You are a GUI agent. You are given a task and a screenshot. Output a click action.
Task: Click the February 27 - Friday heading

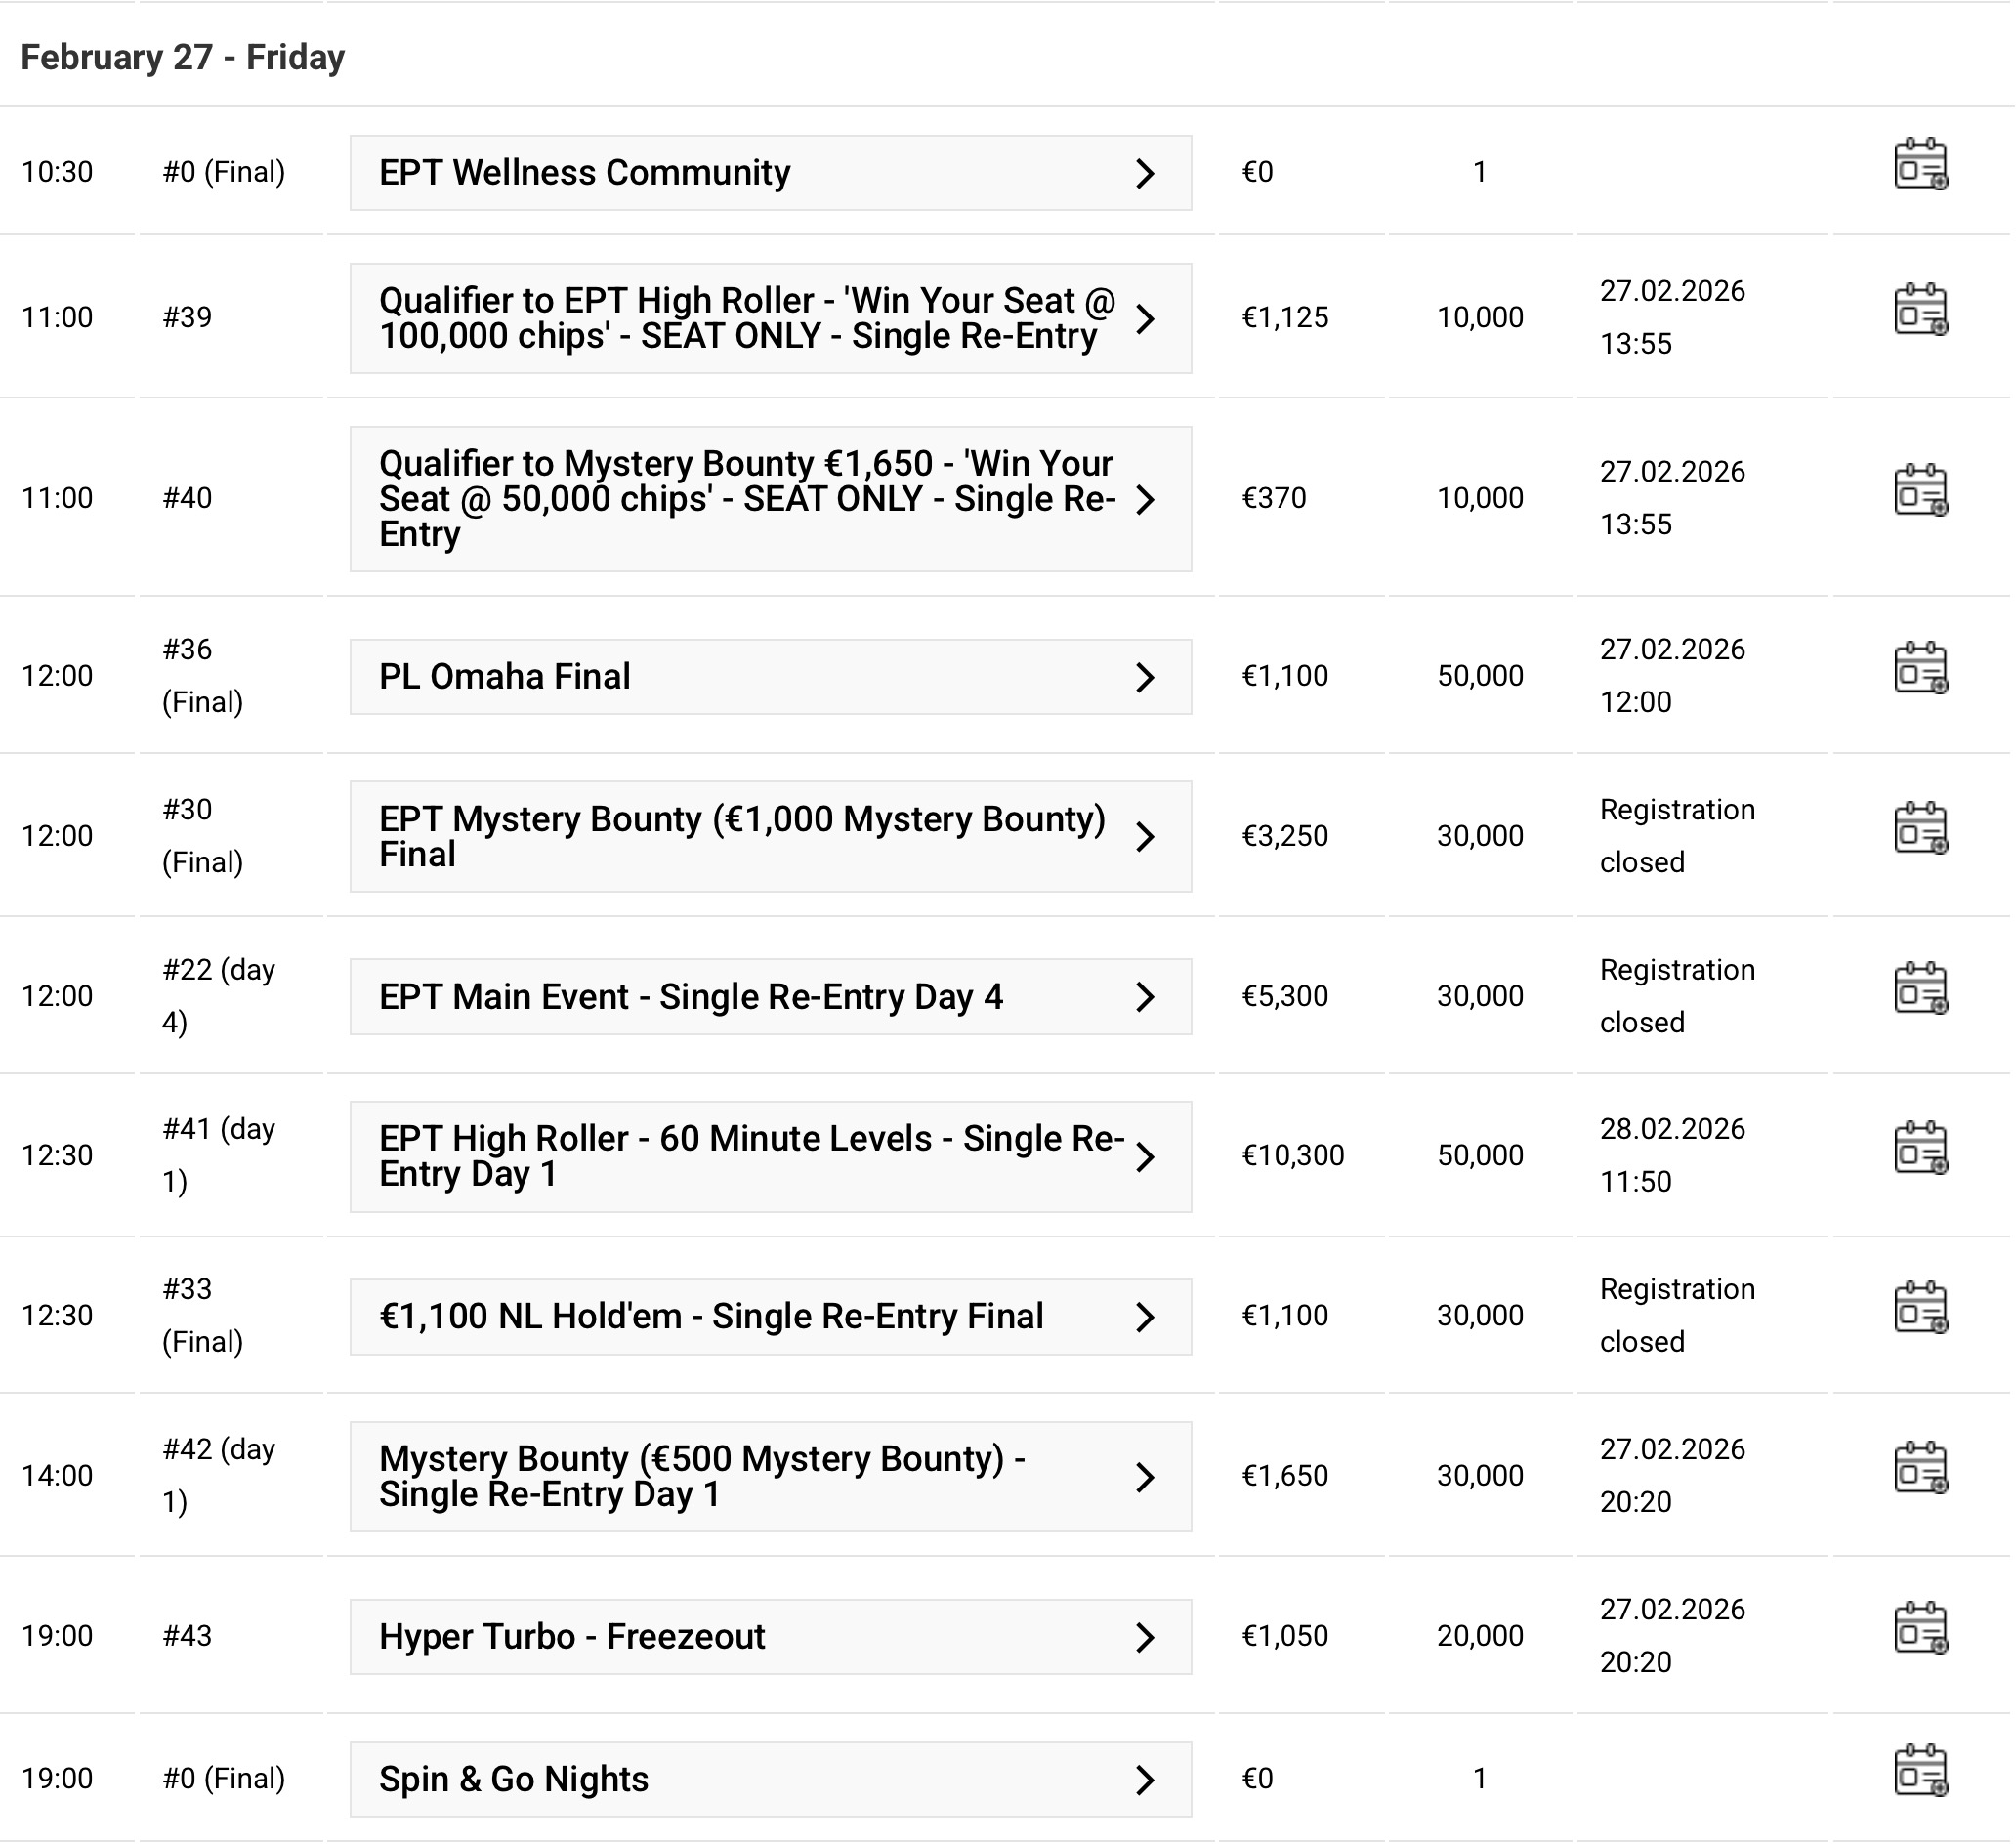tap(183, 58)
